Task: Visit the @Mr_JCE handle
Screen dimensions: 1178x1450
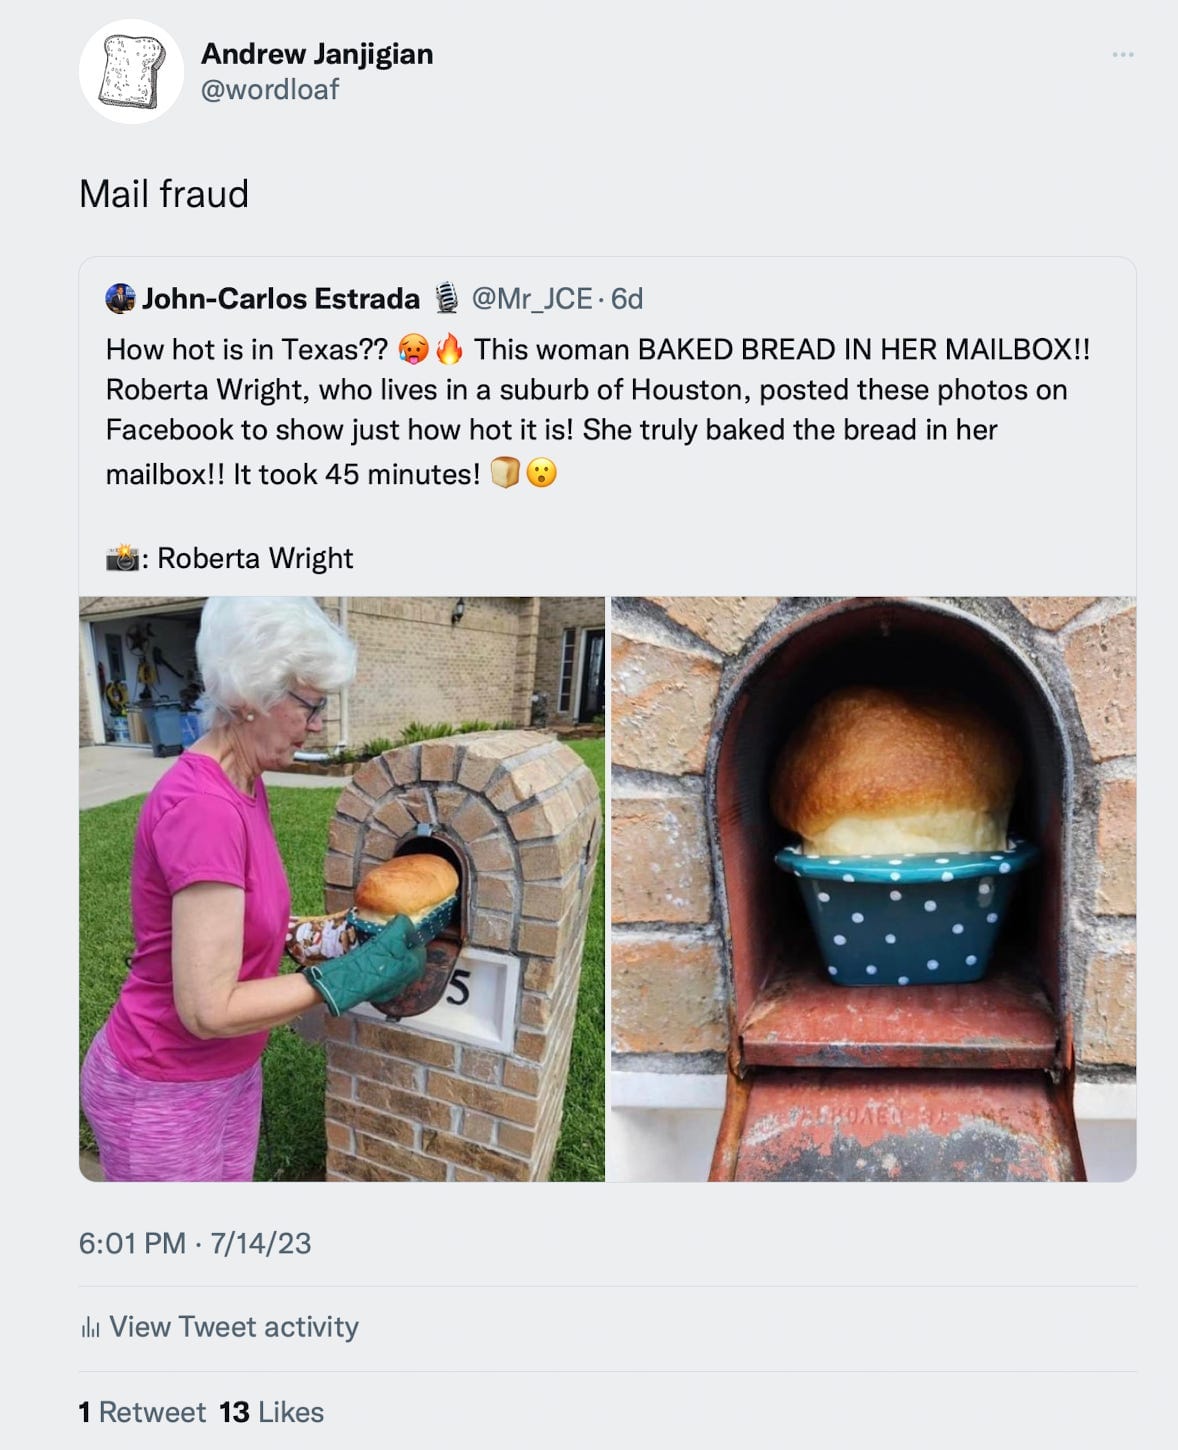Action: pyautogui.click(x=531, y=298)
